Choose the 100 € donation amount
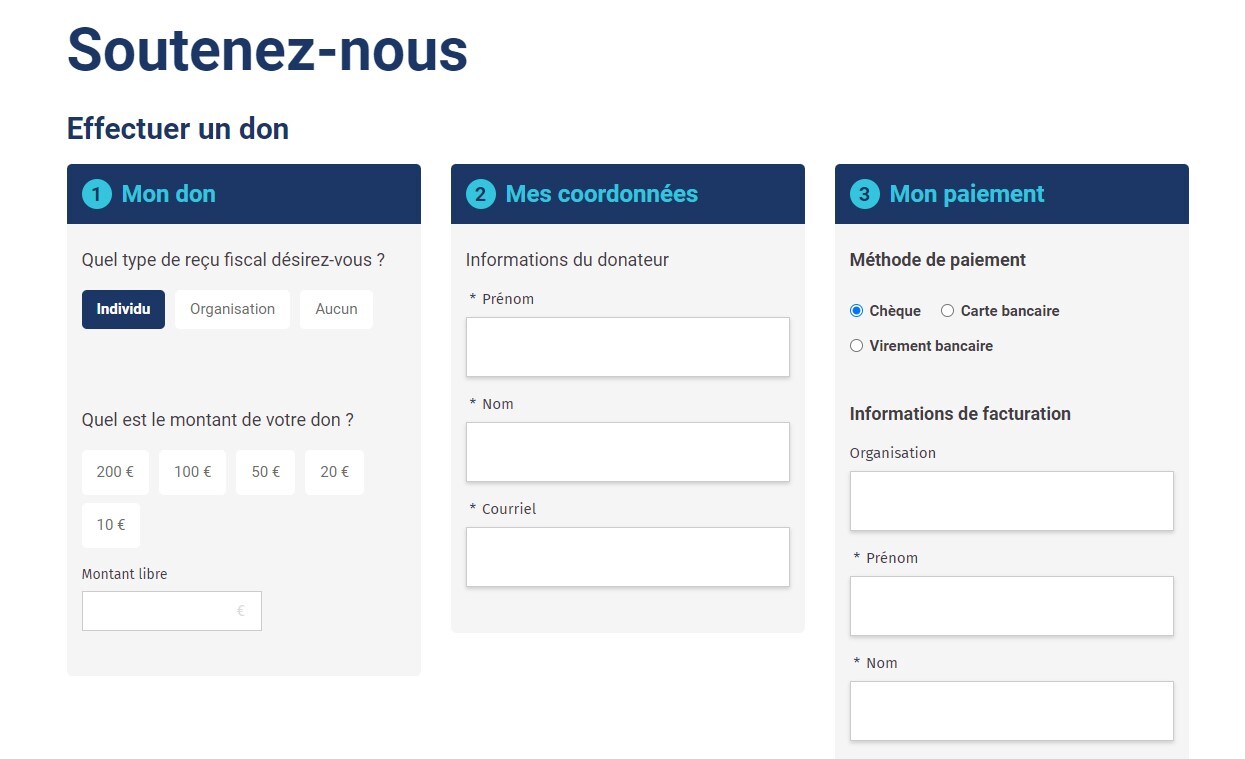This screenshot has width=1245, height=759. point(192,472)
